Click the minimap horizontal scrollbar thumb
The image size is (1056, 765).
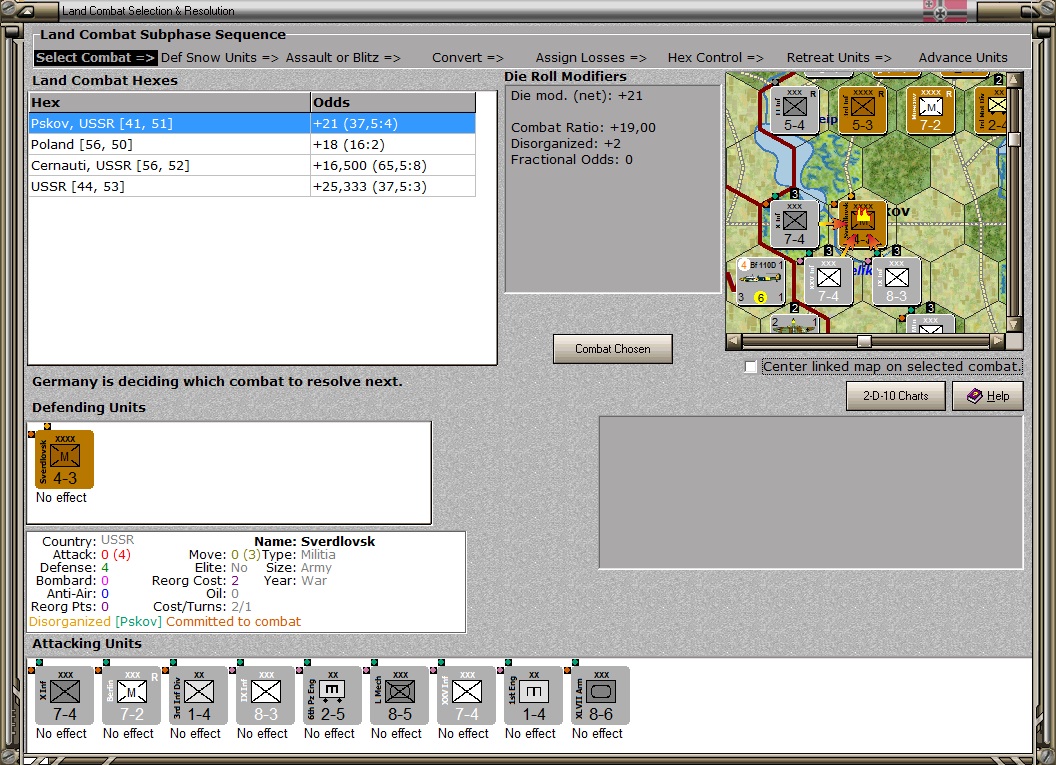pyautogui.click(x=864, y=341)
